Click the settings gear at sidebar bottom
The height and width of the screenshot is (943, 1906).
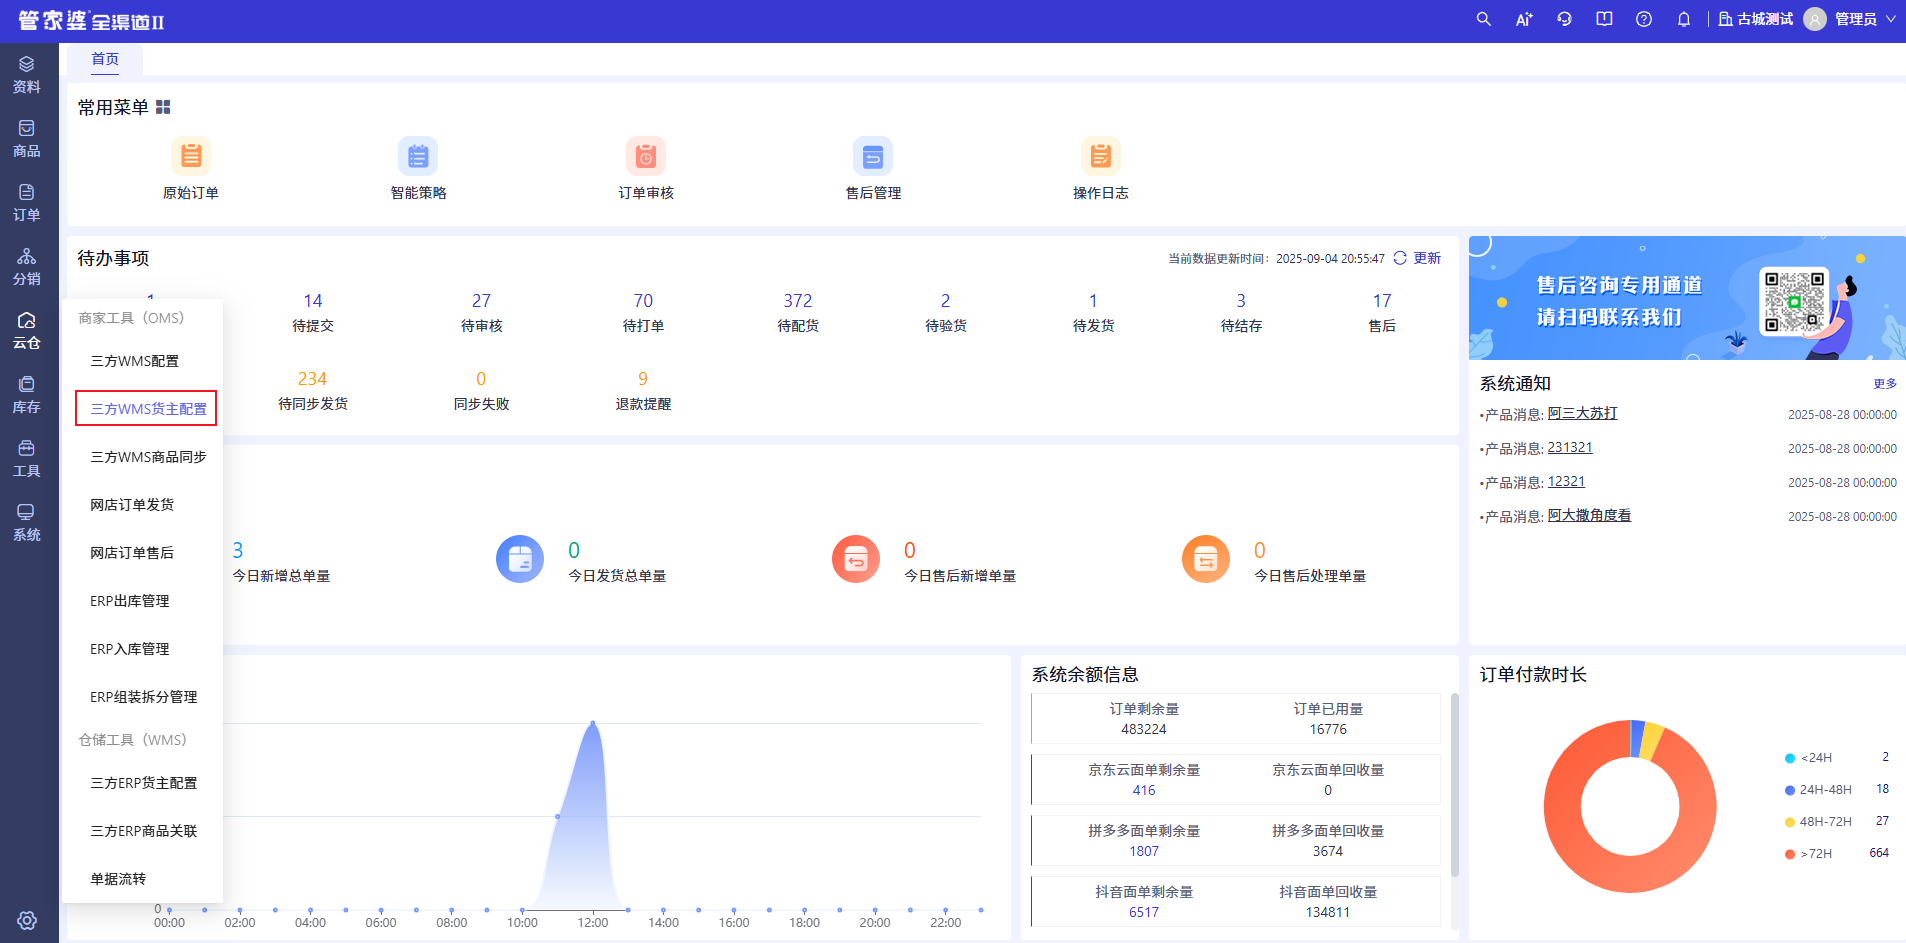[x=27, y=920]
